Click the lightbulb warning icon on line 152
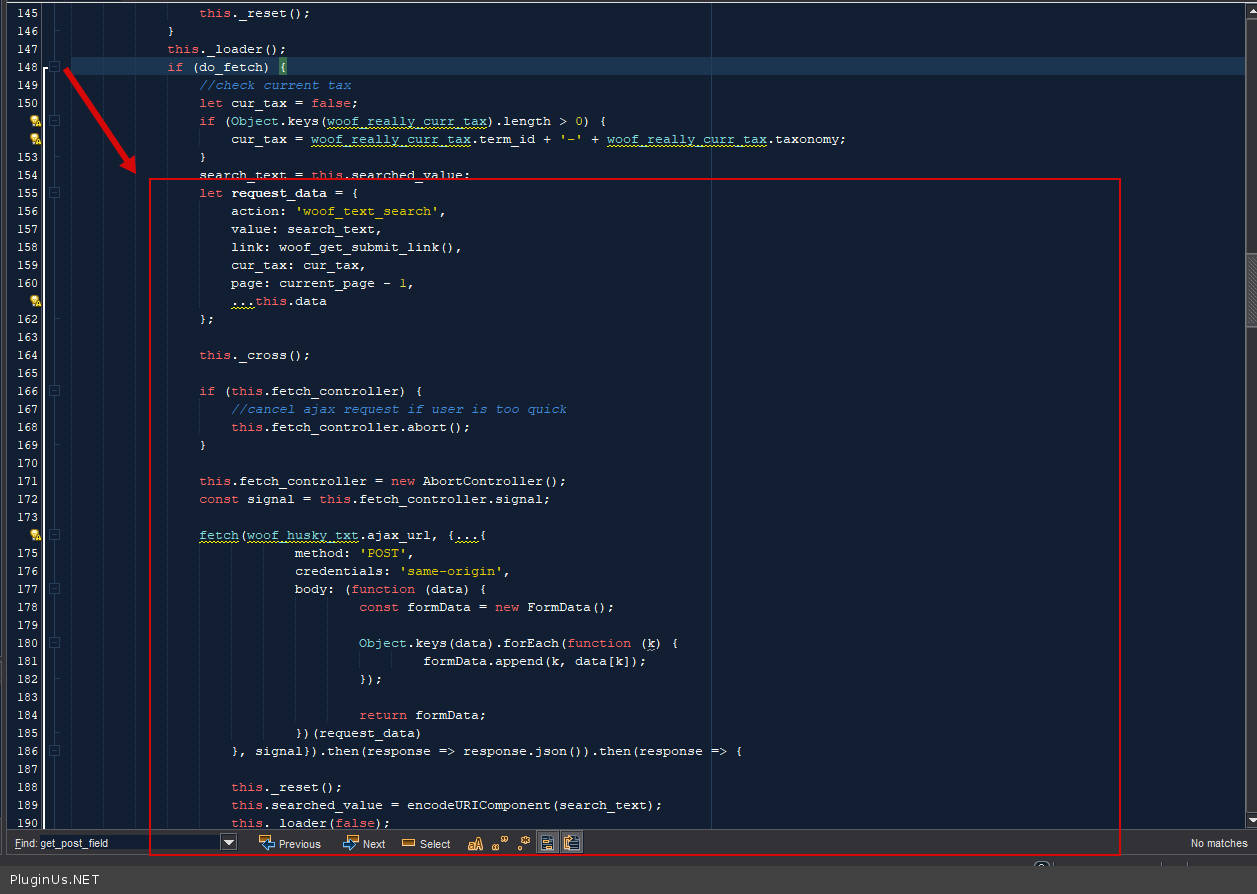Viewport: 1257px width, 894px height. pos(34,139)
